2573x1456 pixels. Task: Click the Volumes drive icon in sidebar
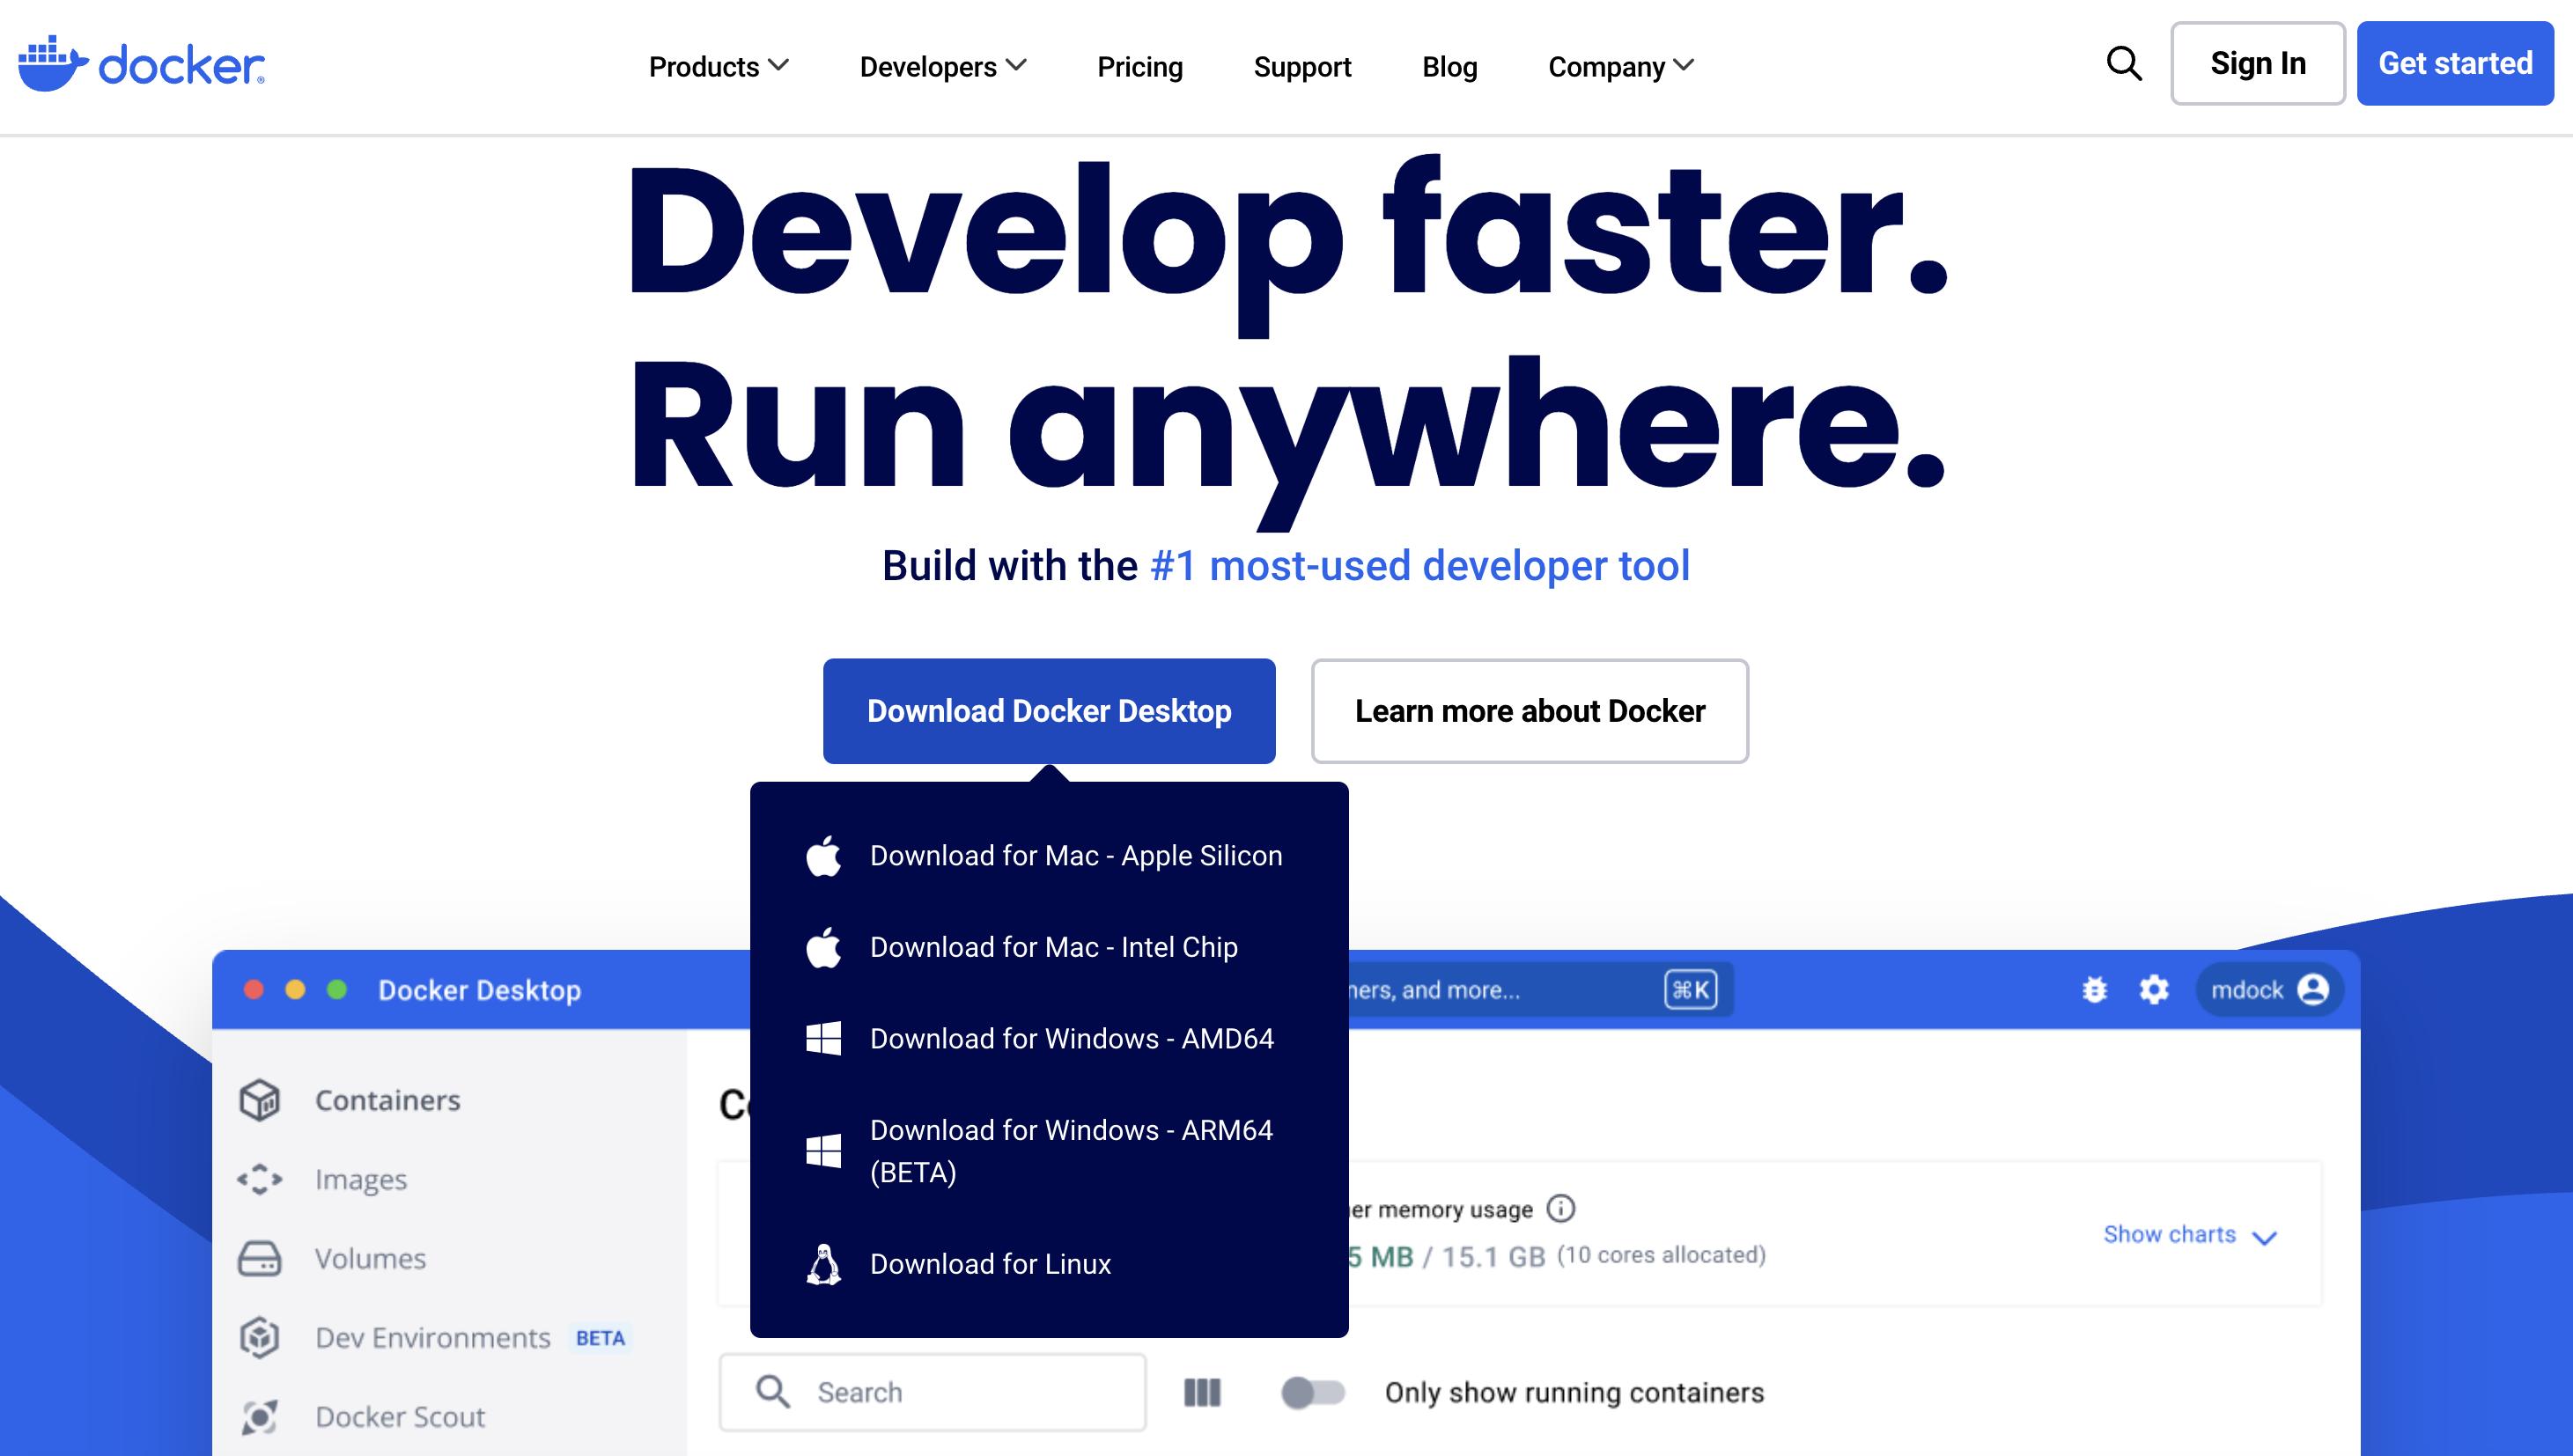point(260,1258)
